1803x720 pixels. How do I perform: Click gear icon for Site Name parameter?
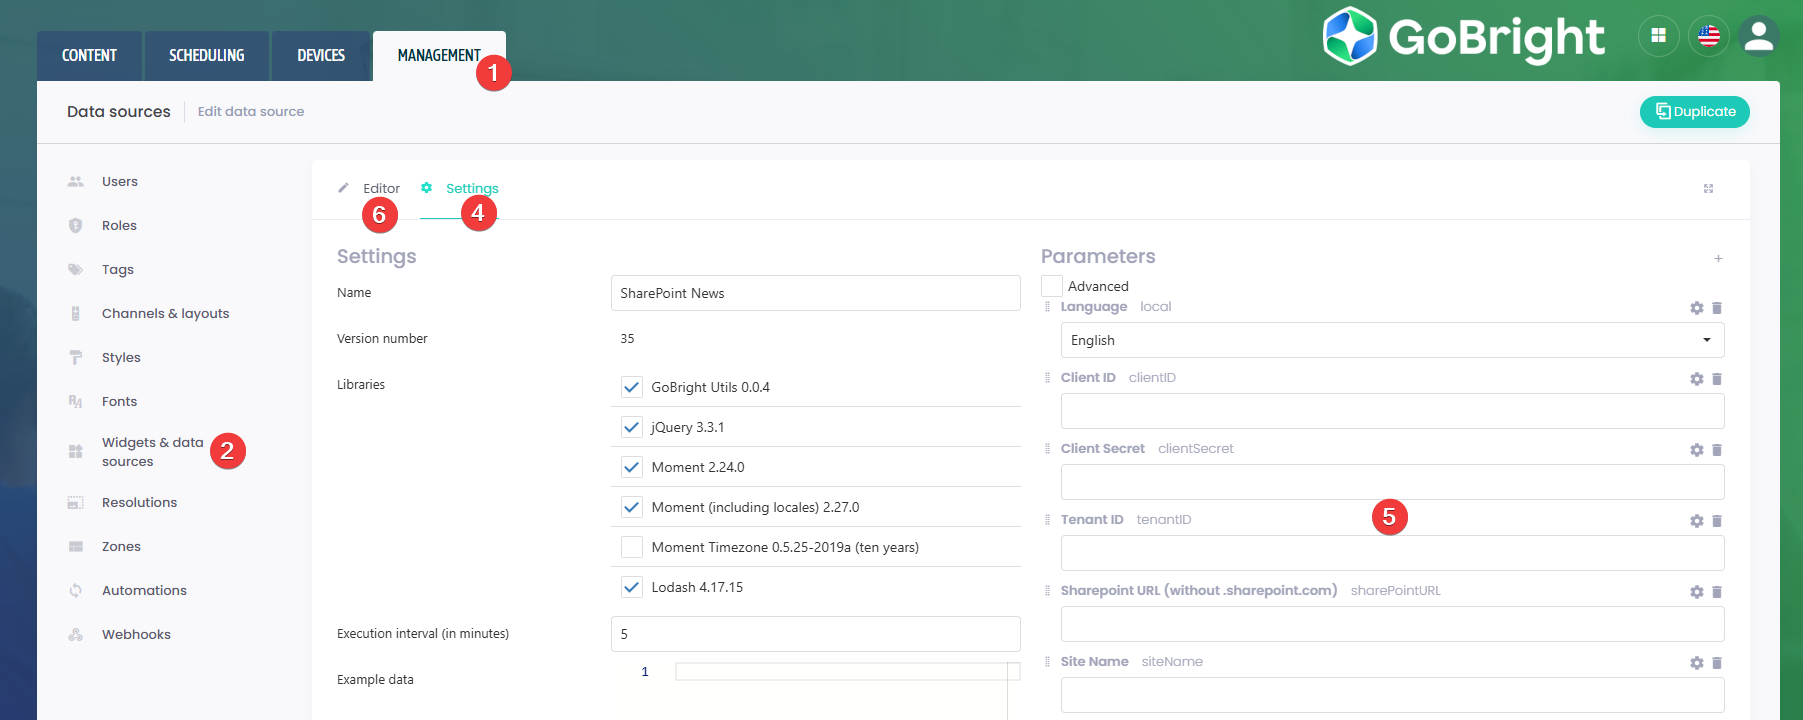pyautogui.click(x=1696, y=663)
